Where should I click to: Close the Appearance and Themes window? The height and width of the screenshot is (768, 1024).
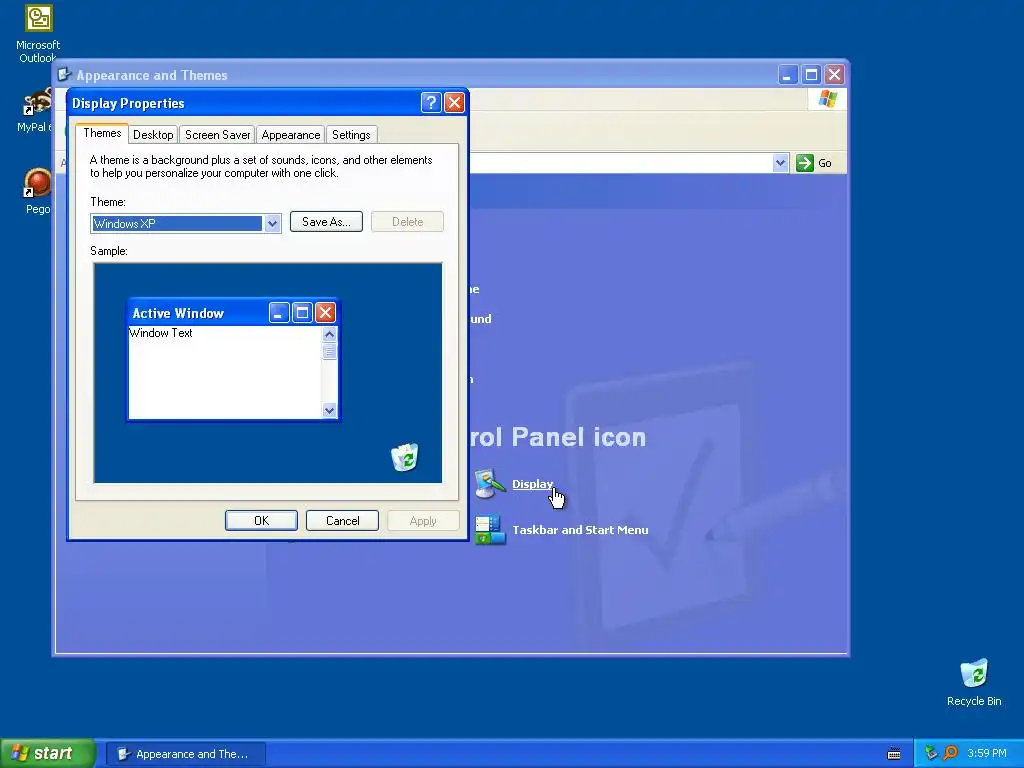(x=835, y=74)
